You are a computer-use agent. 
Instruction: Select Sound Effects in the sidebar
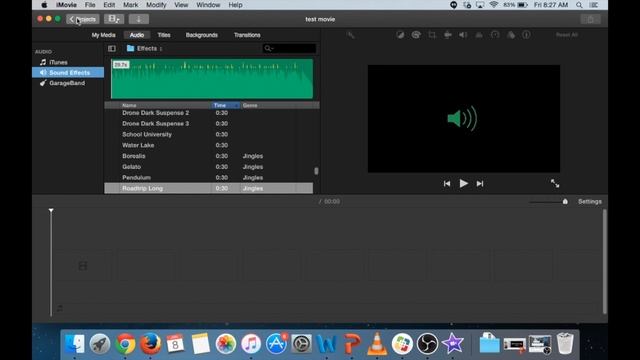tap(68, 73)
